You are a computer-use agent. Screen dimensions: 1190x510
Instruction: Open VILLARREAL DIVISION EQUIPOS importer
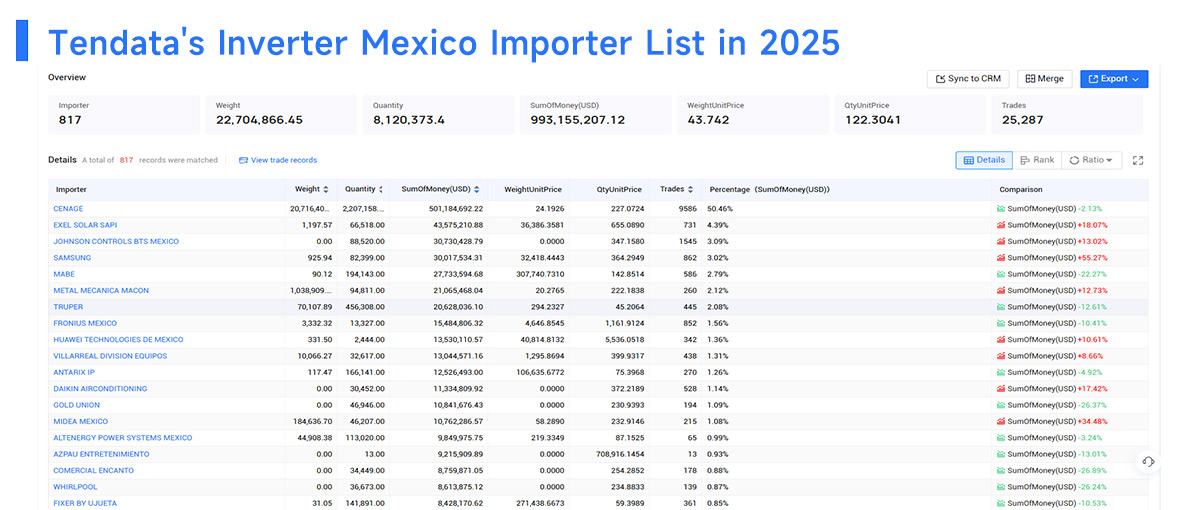click(110, 356)
